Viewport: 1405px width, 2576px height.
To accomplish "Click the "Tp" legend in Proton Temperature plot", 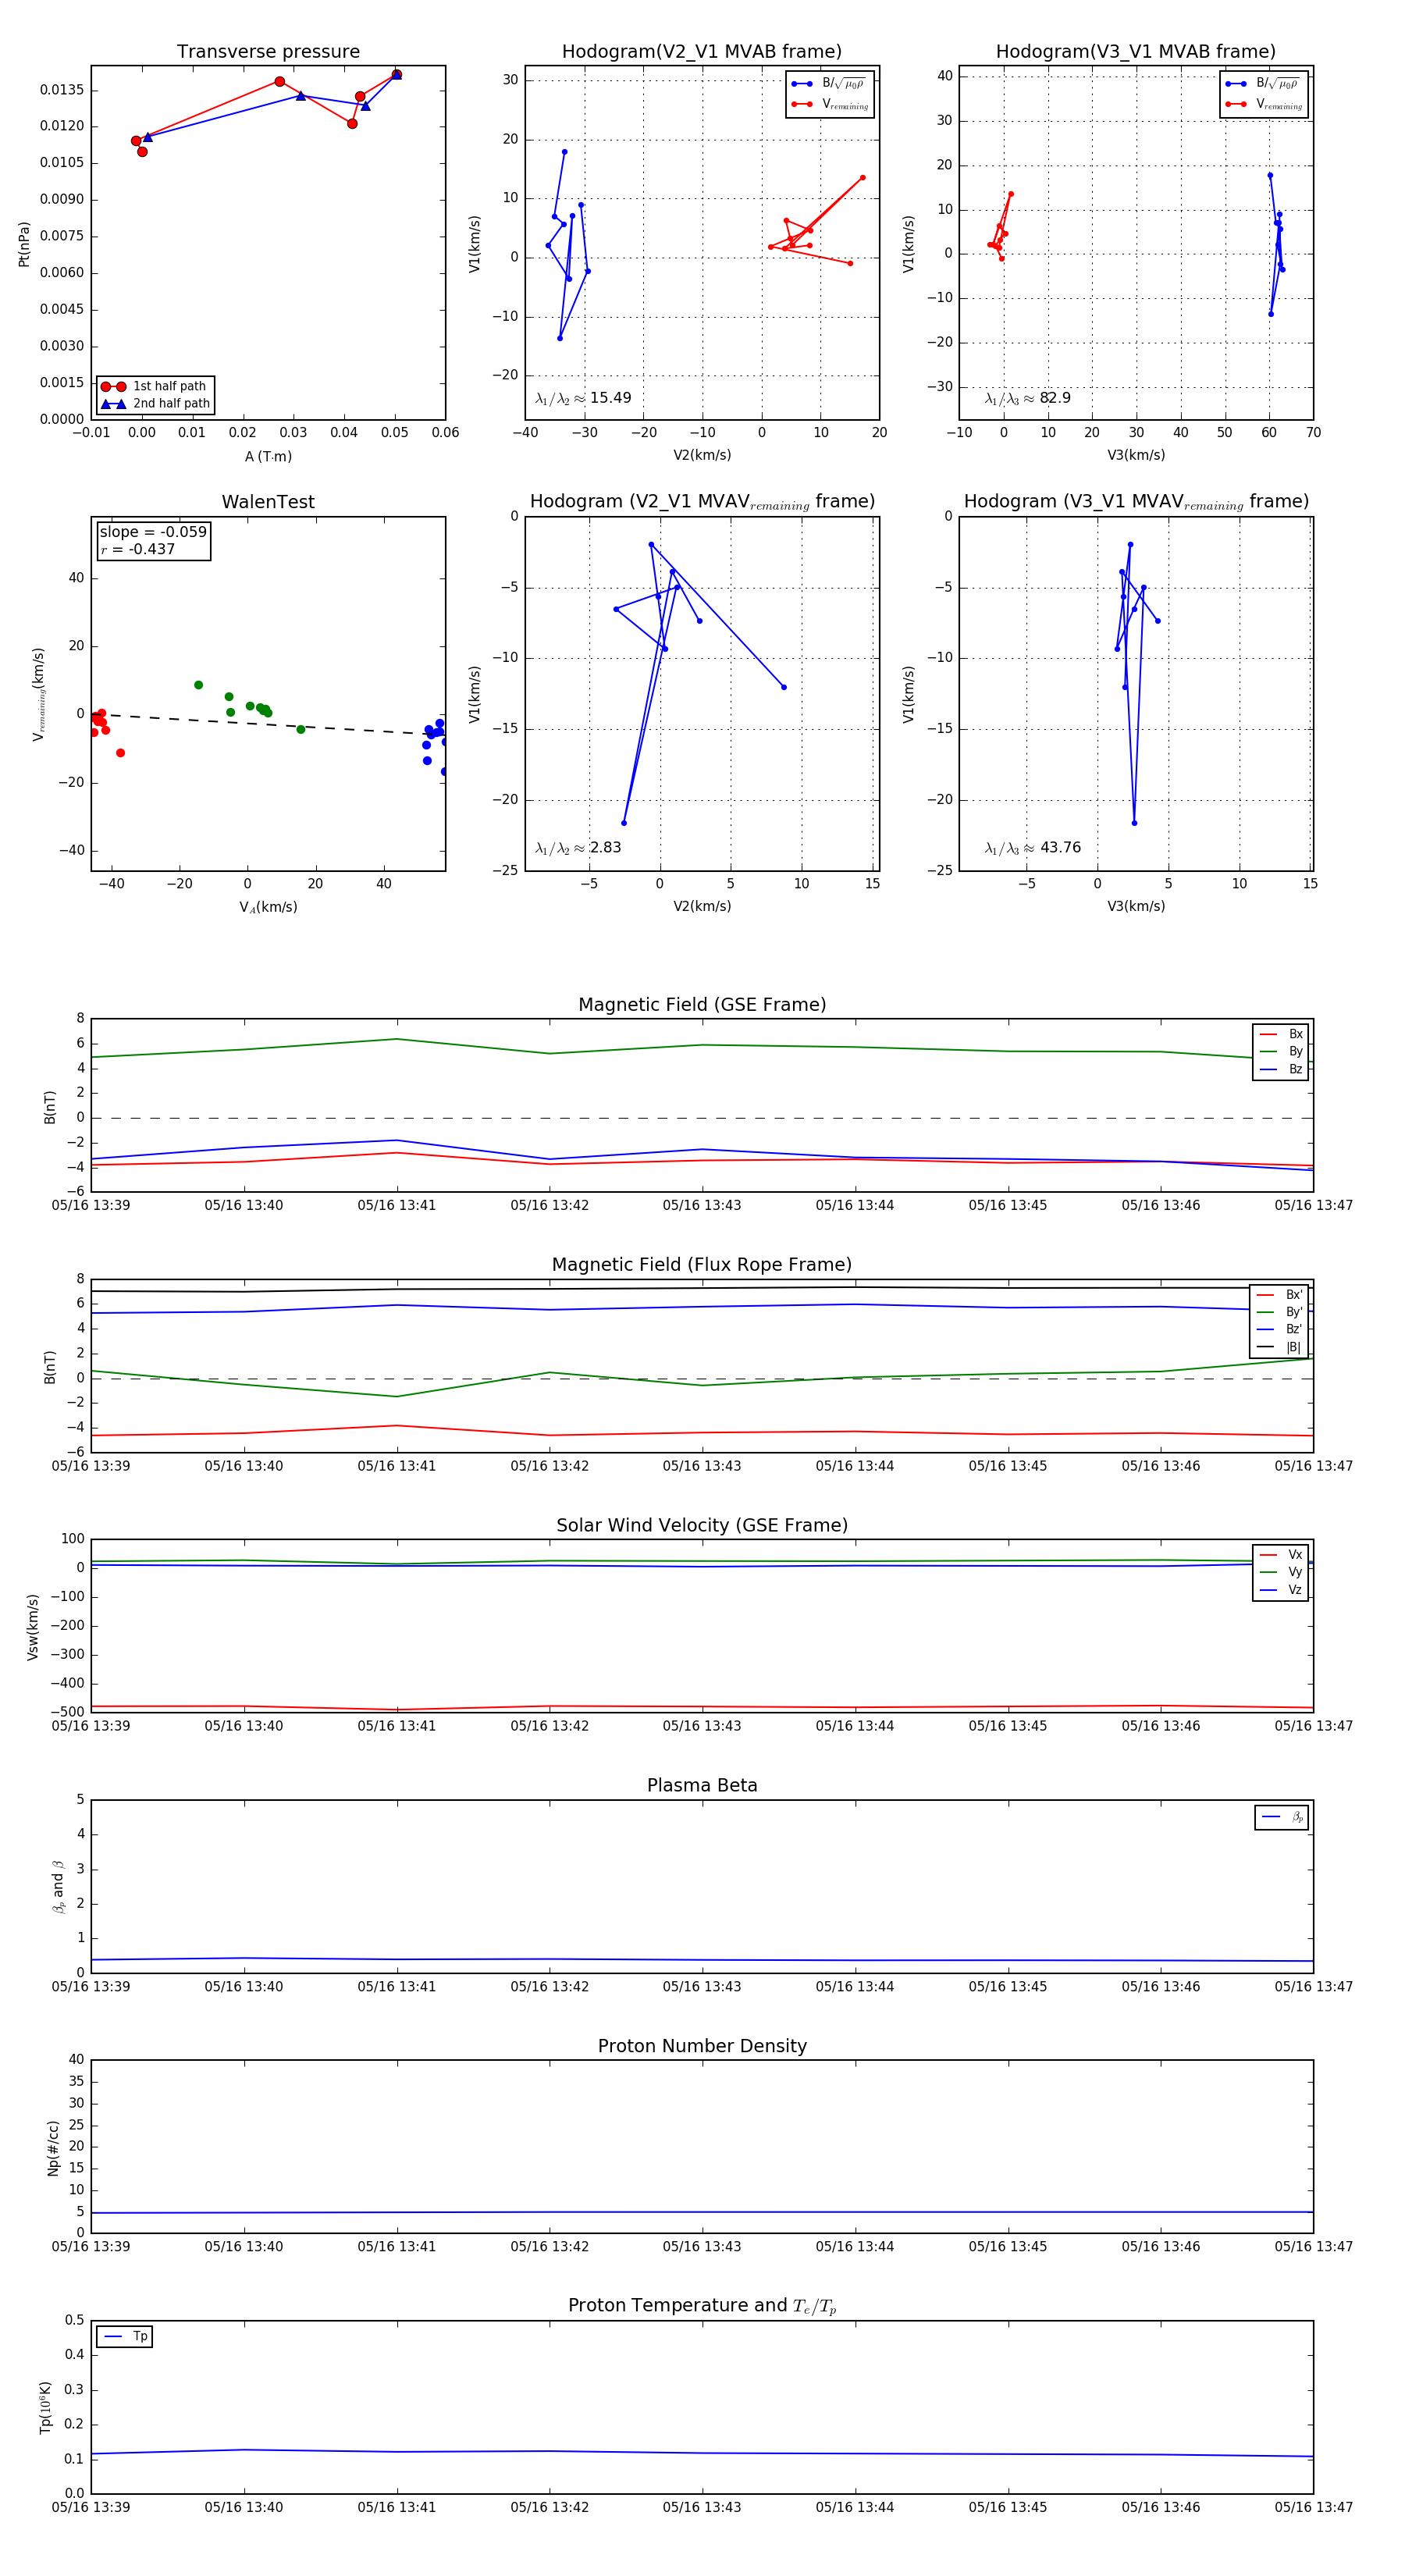I will [x=125, y=2337].
